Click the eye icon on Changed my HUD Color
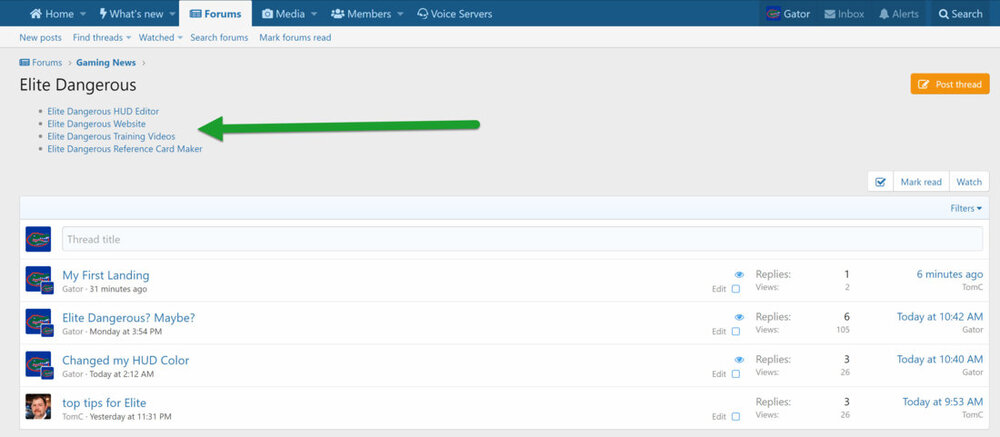This screenshot has height=437, width=1000. point(739,359)
